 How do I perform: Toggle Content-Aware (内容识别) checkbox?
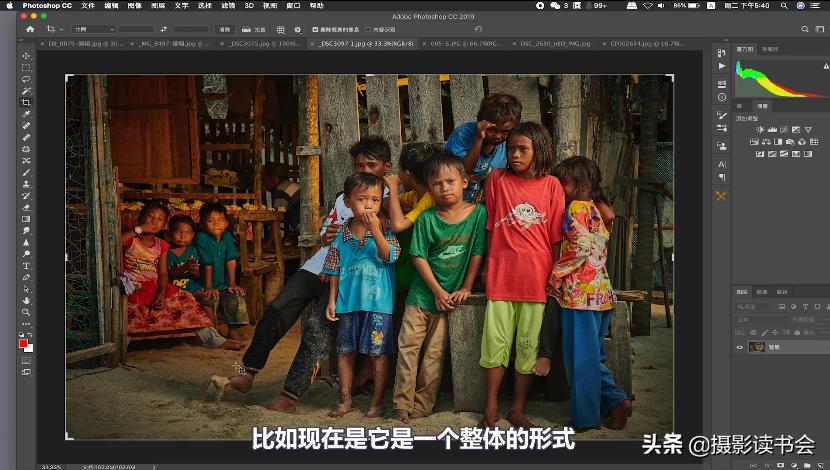368,30
